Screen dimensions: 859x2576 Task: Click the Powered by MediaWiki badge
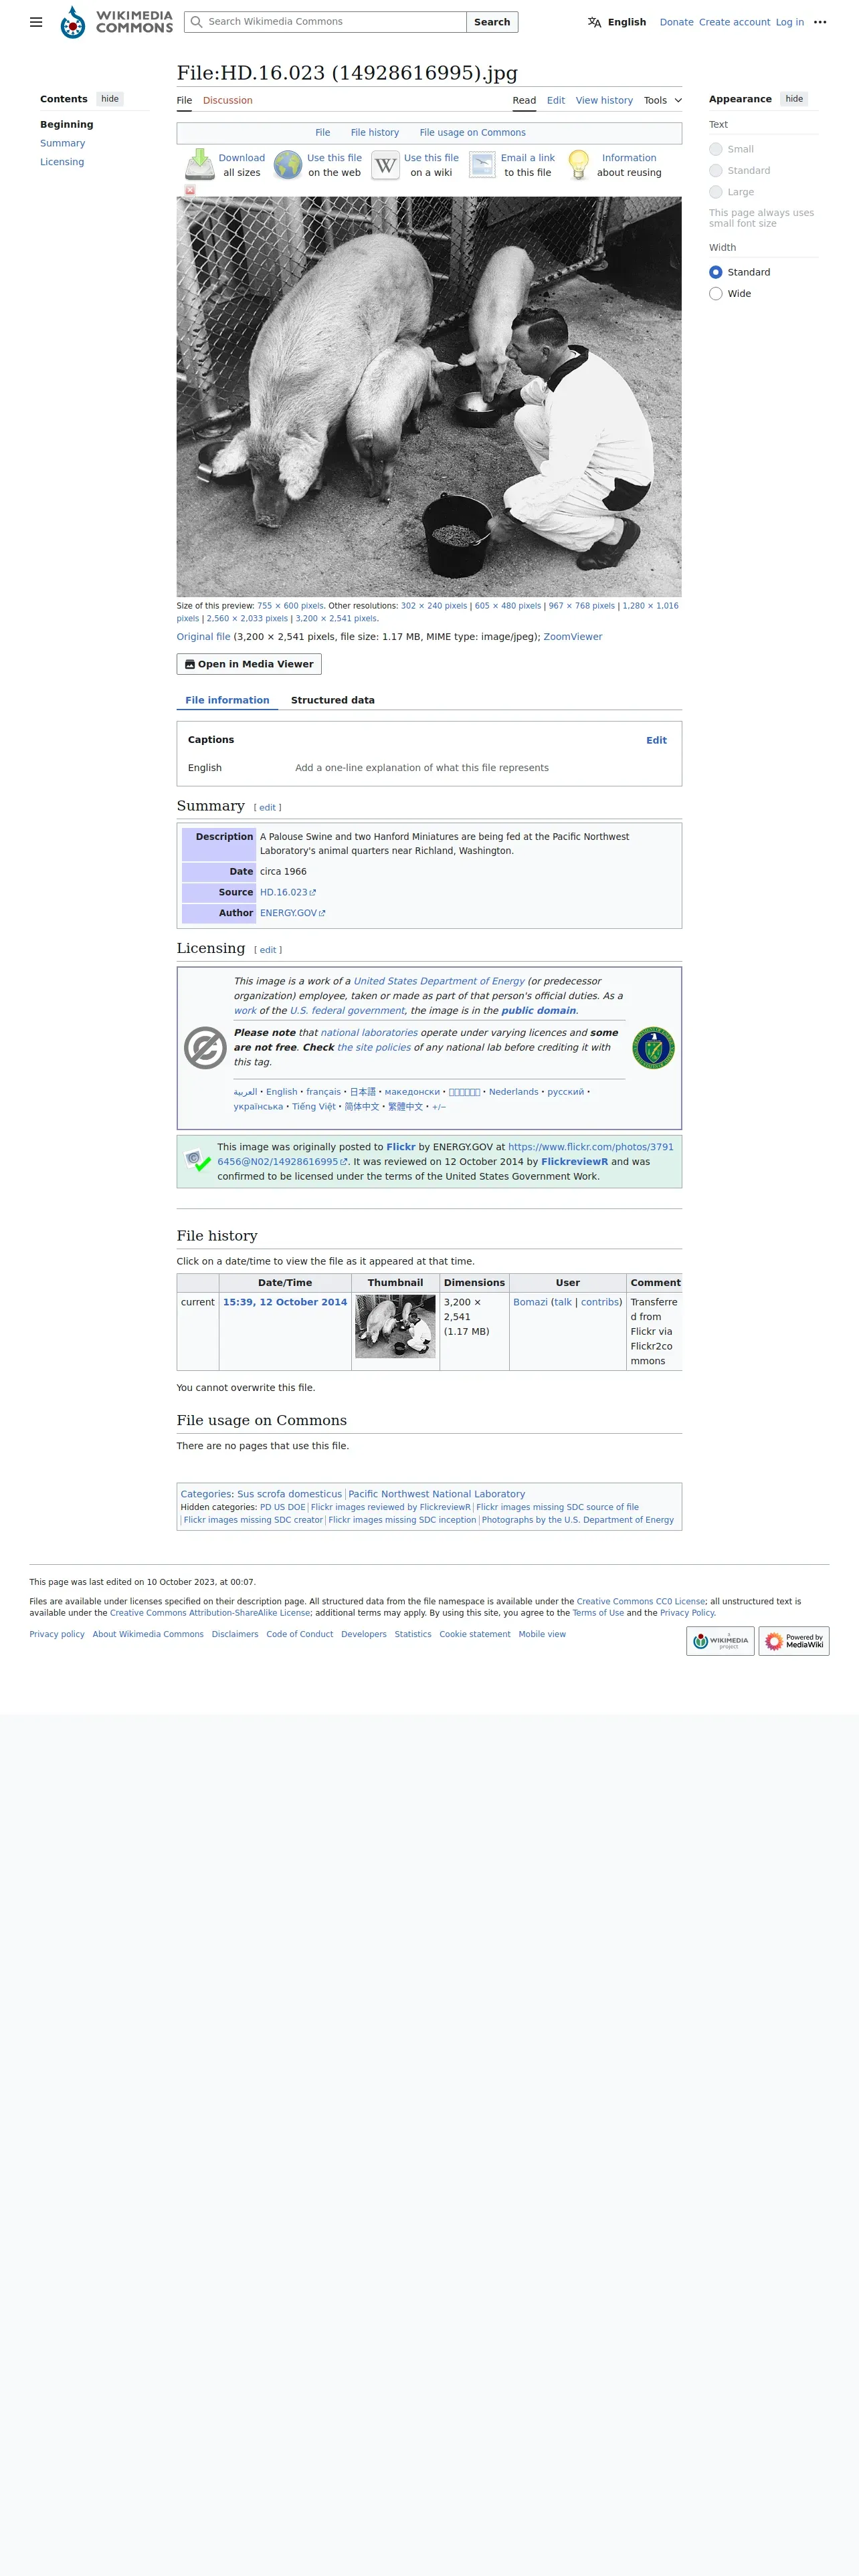794,1640
